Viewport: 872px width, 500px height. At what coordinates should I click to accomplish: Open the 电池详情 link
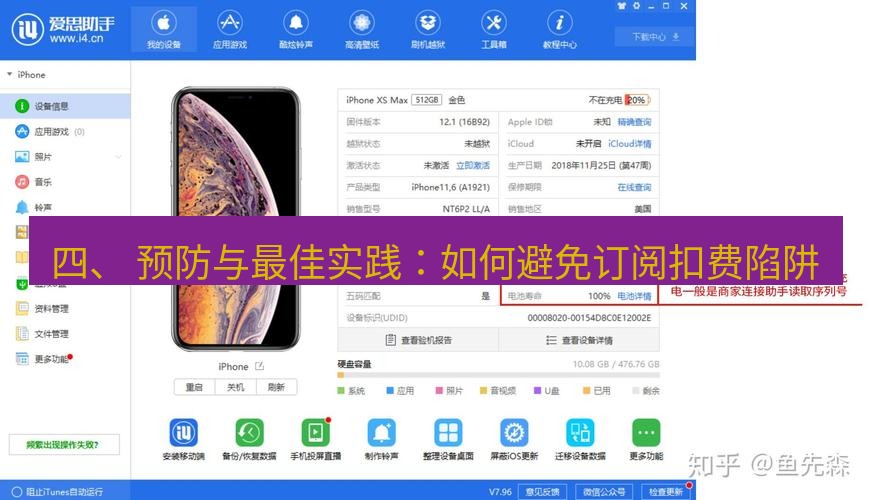[634, 296]
